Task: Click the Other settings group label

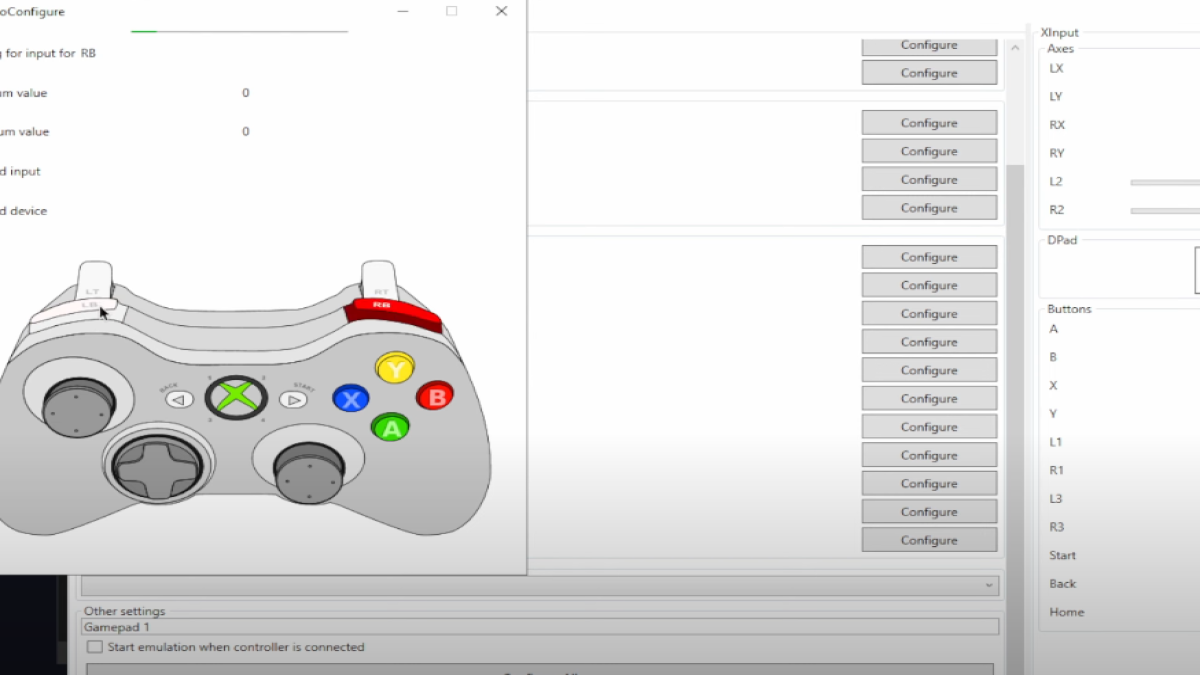Action: point(125,611)
